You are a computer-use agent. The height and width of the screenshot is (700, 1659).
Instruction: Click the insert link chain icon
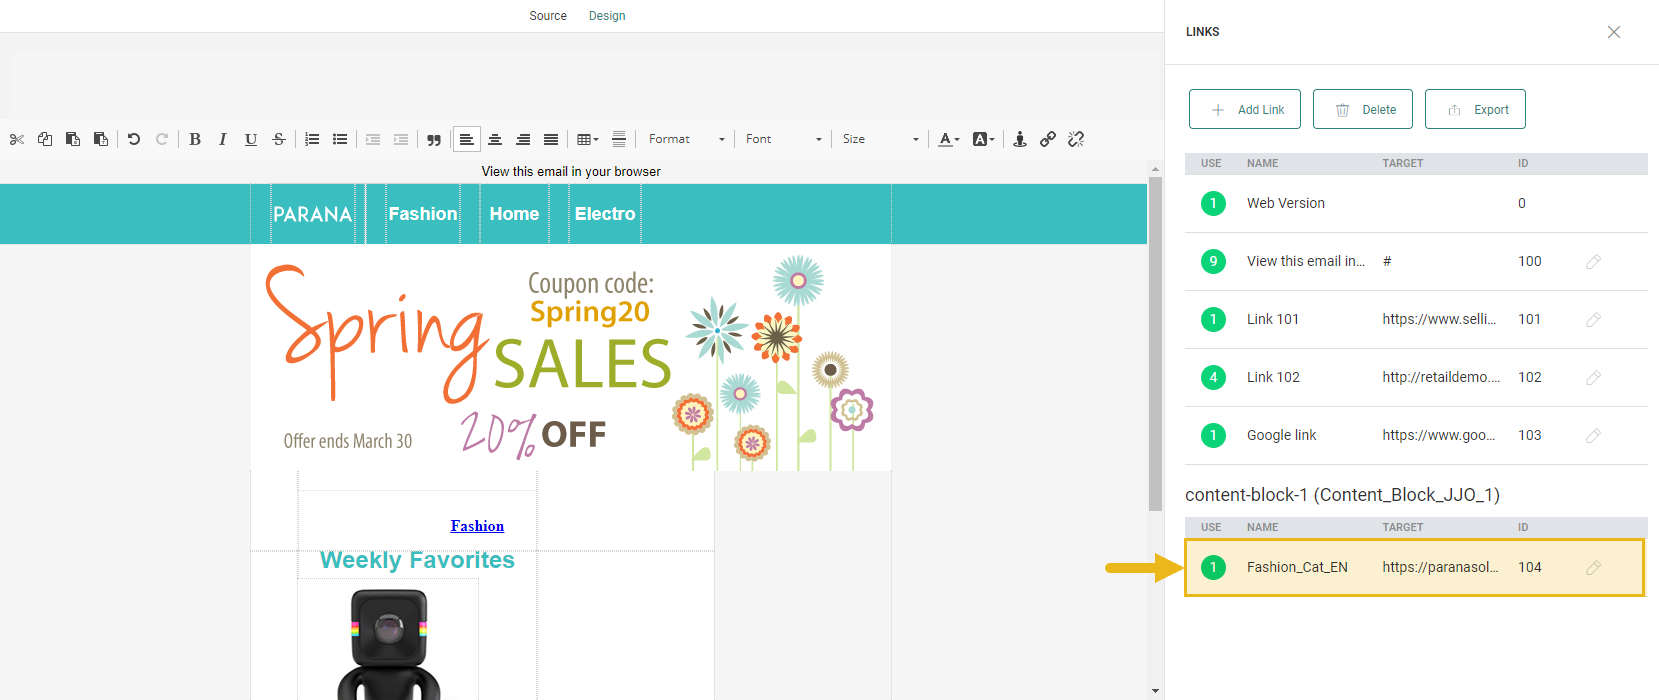pos(1048,139)
